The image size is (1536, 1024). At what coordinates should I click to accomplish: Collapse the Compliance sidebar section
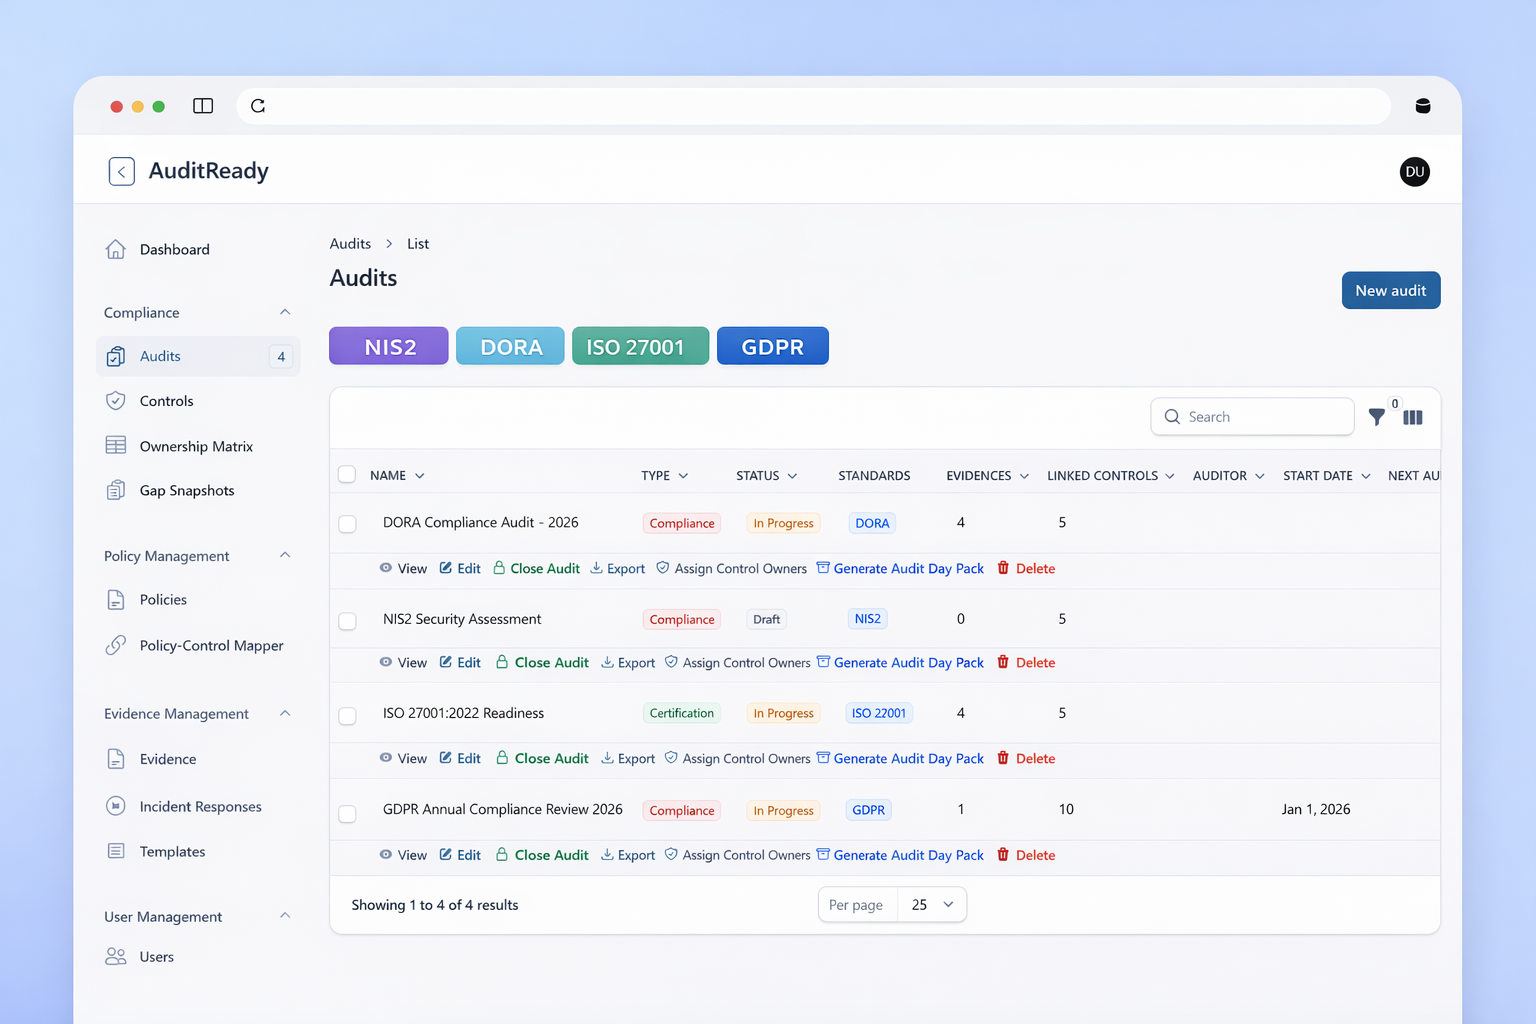click(x=285, y=313)
